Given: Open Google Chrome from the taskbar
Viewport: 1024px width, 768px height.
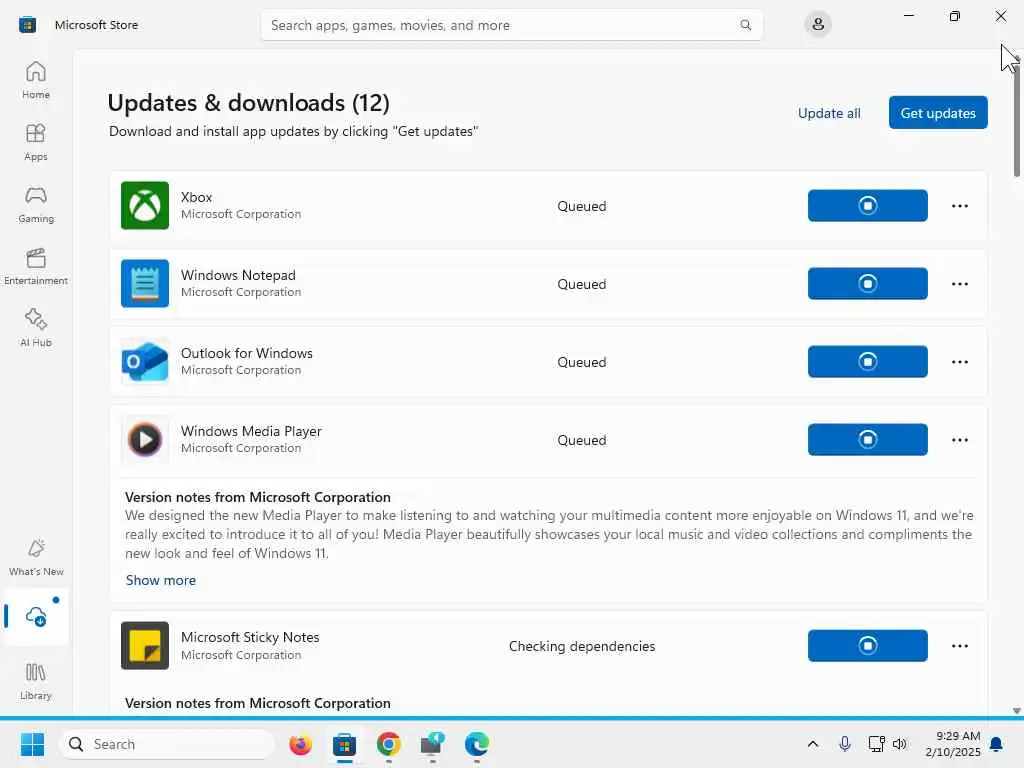Looking at the screenshot, I should [x=389, y=744].
